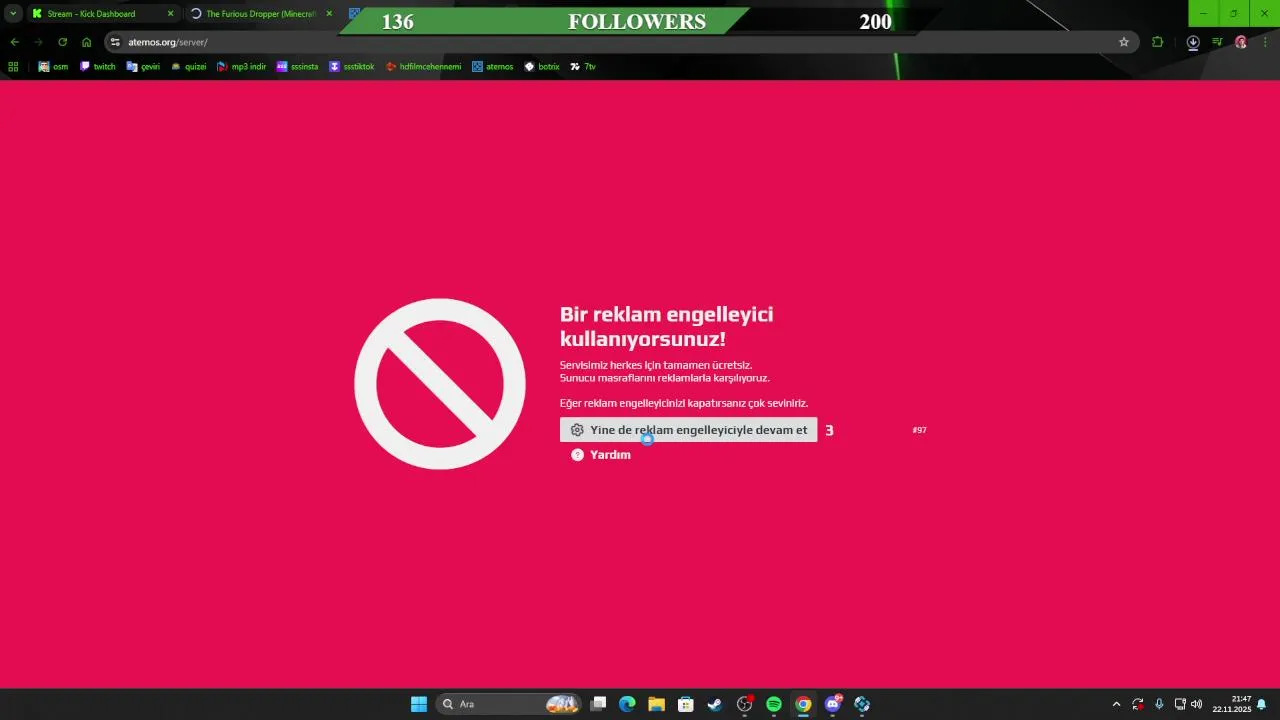Open the browser home page icon
Image resolution: width=1280 pixels, height=720 pixels.
click(x=86, y=42)
